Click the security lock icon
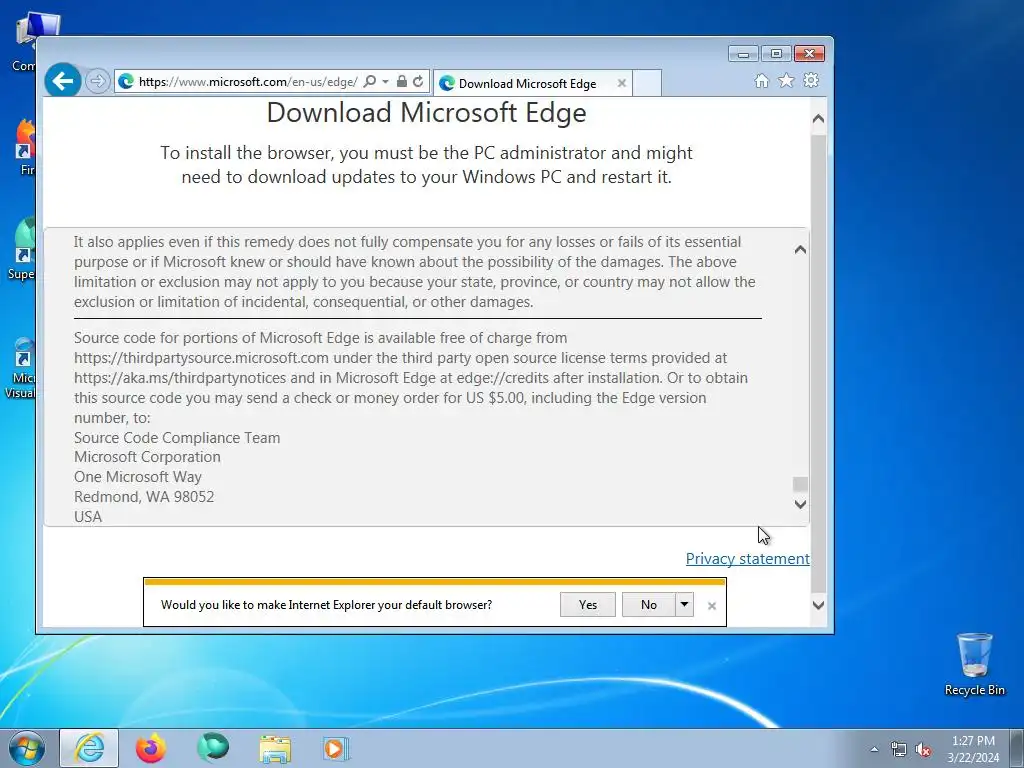 (402, 82)
